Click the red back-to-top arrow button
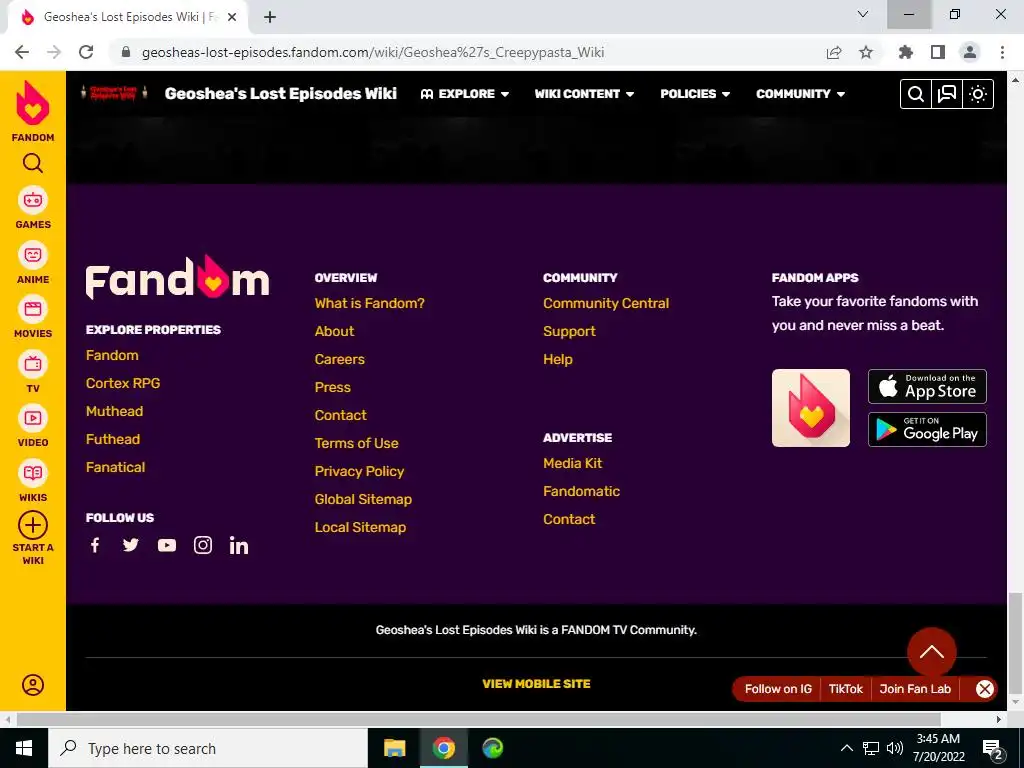The image size is (1024, 768). pyautogui.click(x=931, y=652)
